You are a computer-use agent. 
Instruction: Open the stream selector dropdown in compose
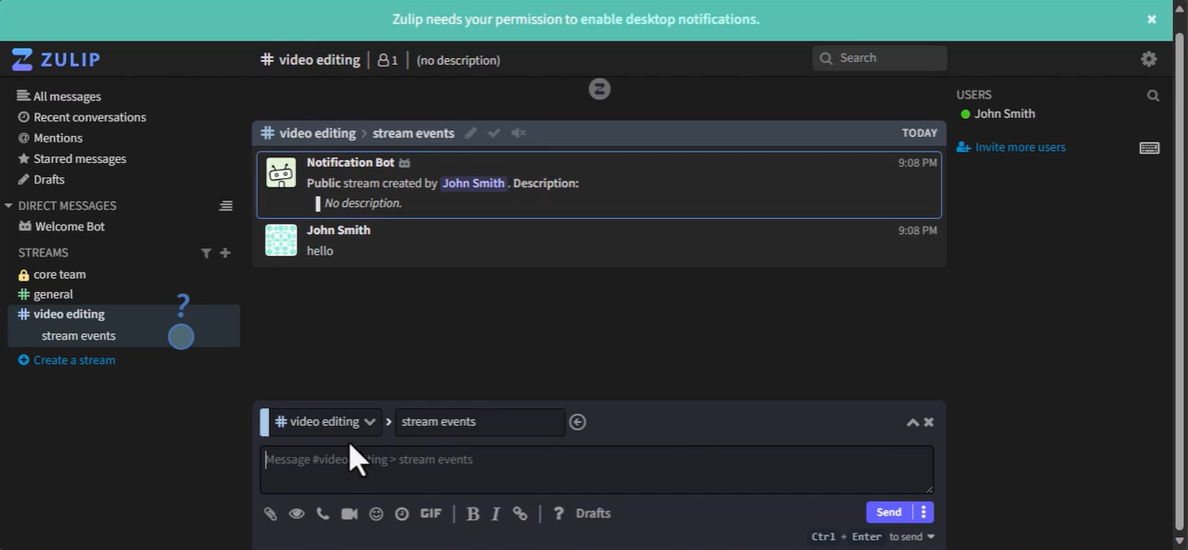tap(325, 422)
